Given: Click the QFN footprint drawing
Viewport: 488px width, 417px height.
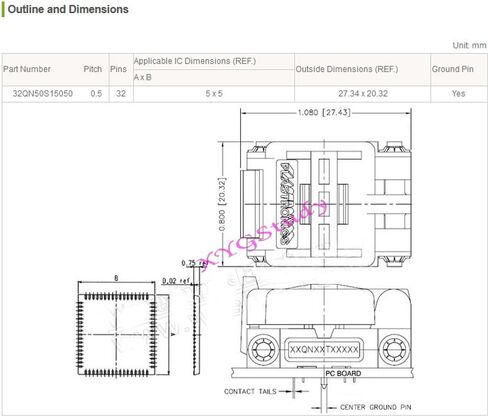Looking at the screenshot, I should point(117,334).
